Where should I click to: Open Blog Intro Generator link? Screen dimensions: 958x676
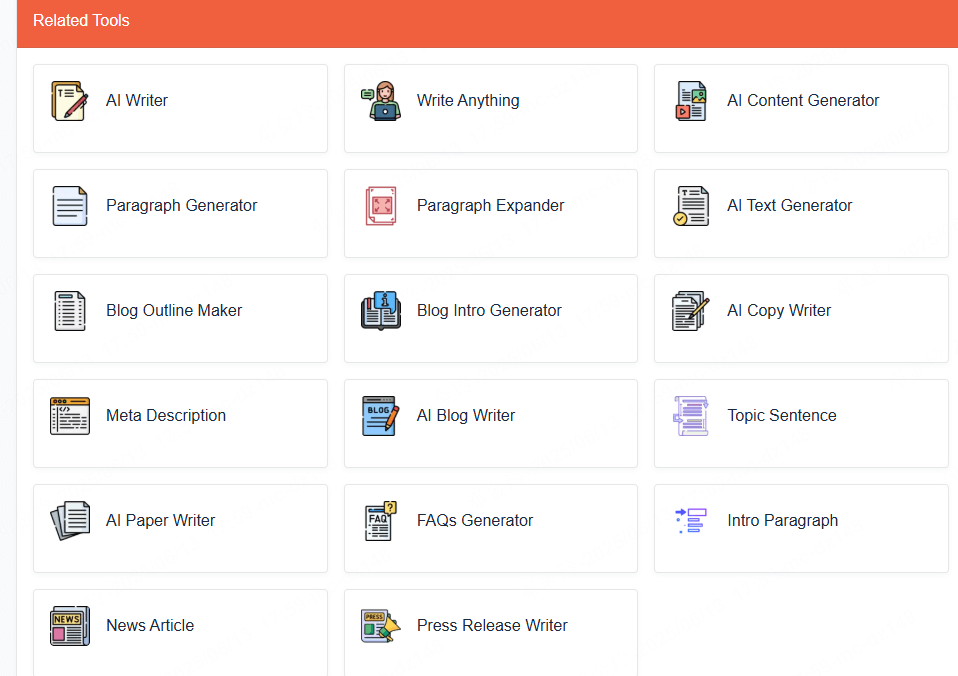pyautogui.click(x=489, y=310)
